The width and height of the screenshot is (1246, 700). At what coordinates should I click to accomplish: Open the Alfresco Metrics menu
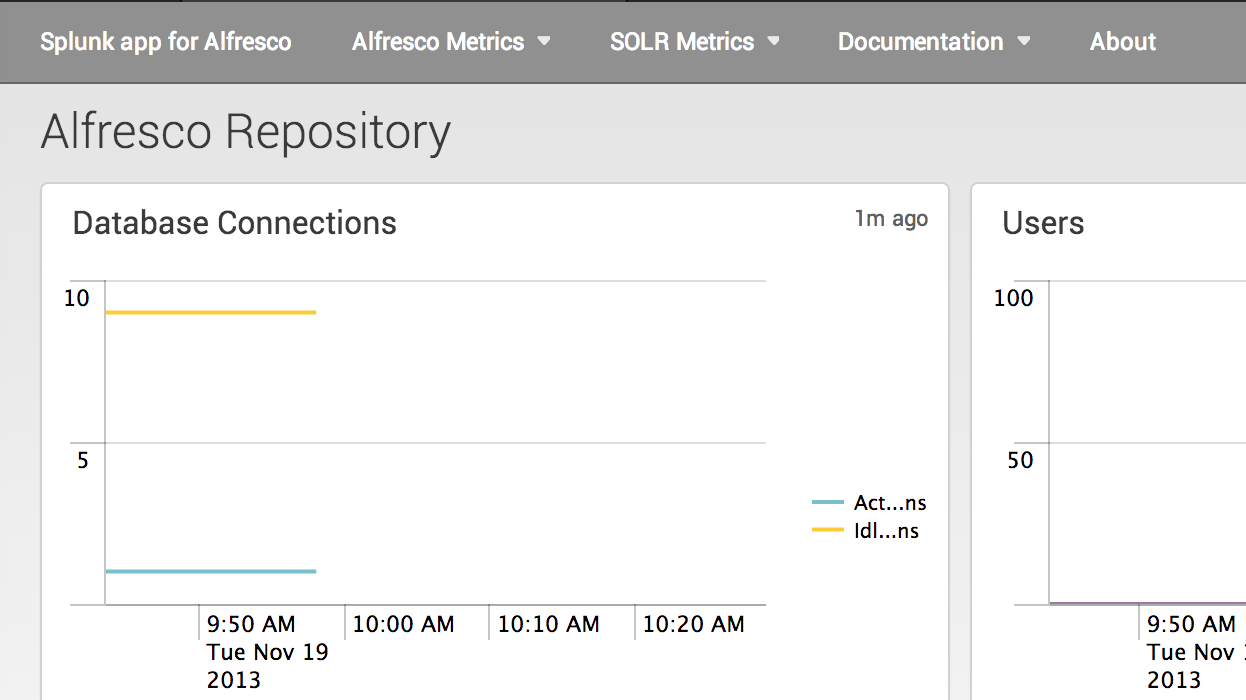coord(451,42)
